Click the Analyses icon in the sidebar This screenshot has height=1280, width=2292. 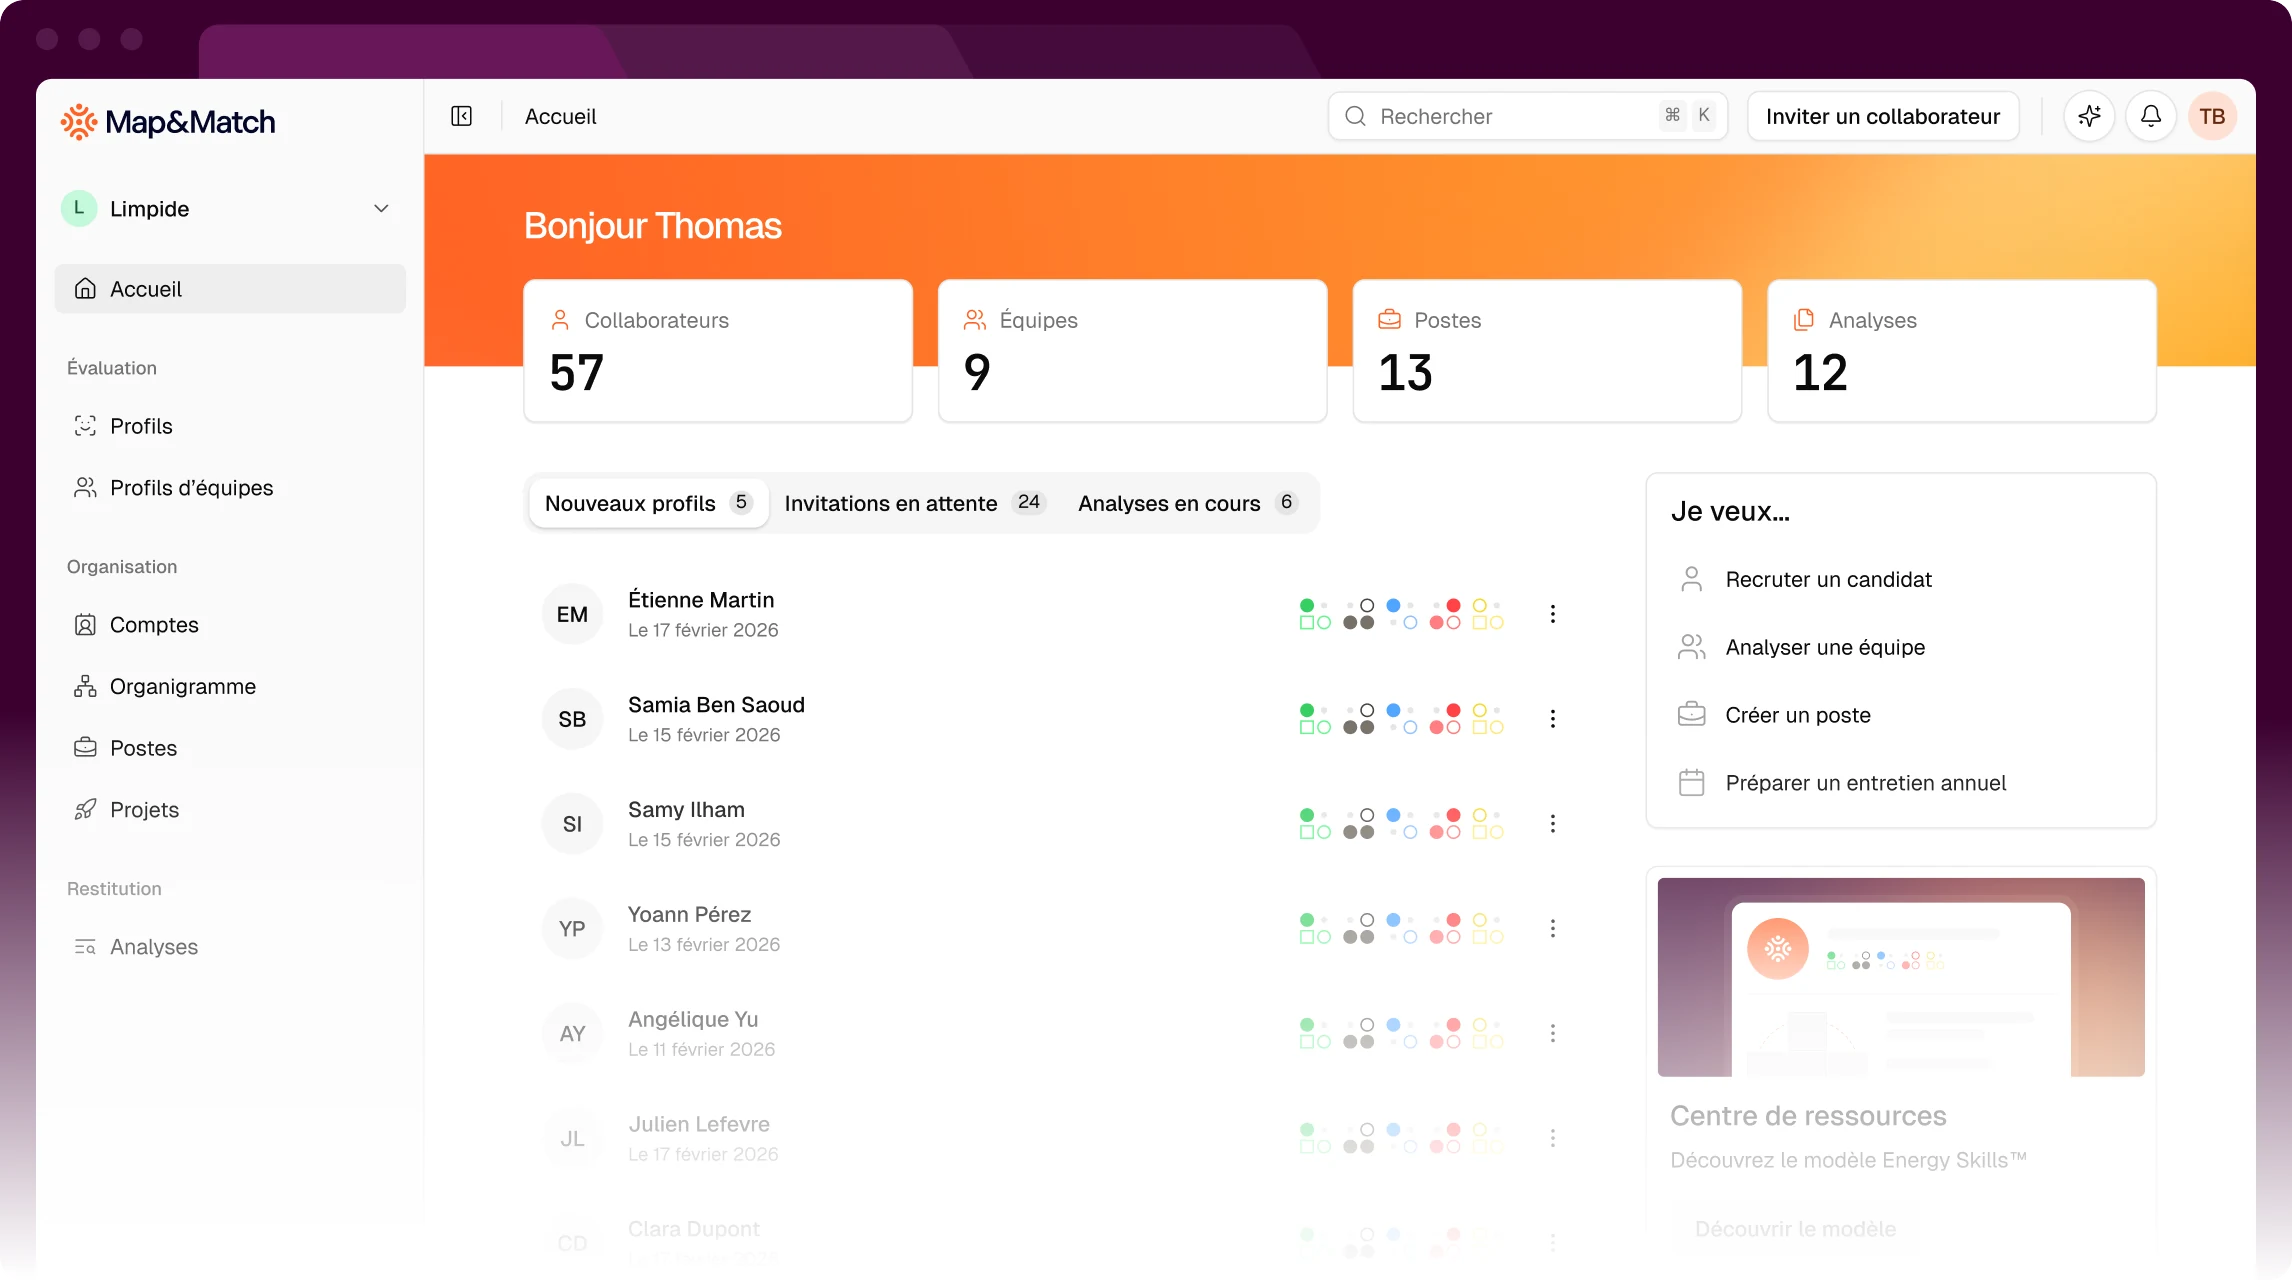click(85, 947)
